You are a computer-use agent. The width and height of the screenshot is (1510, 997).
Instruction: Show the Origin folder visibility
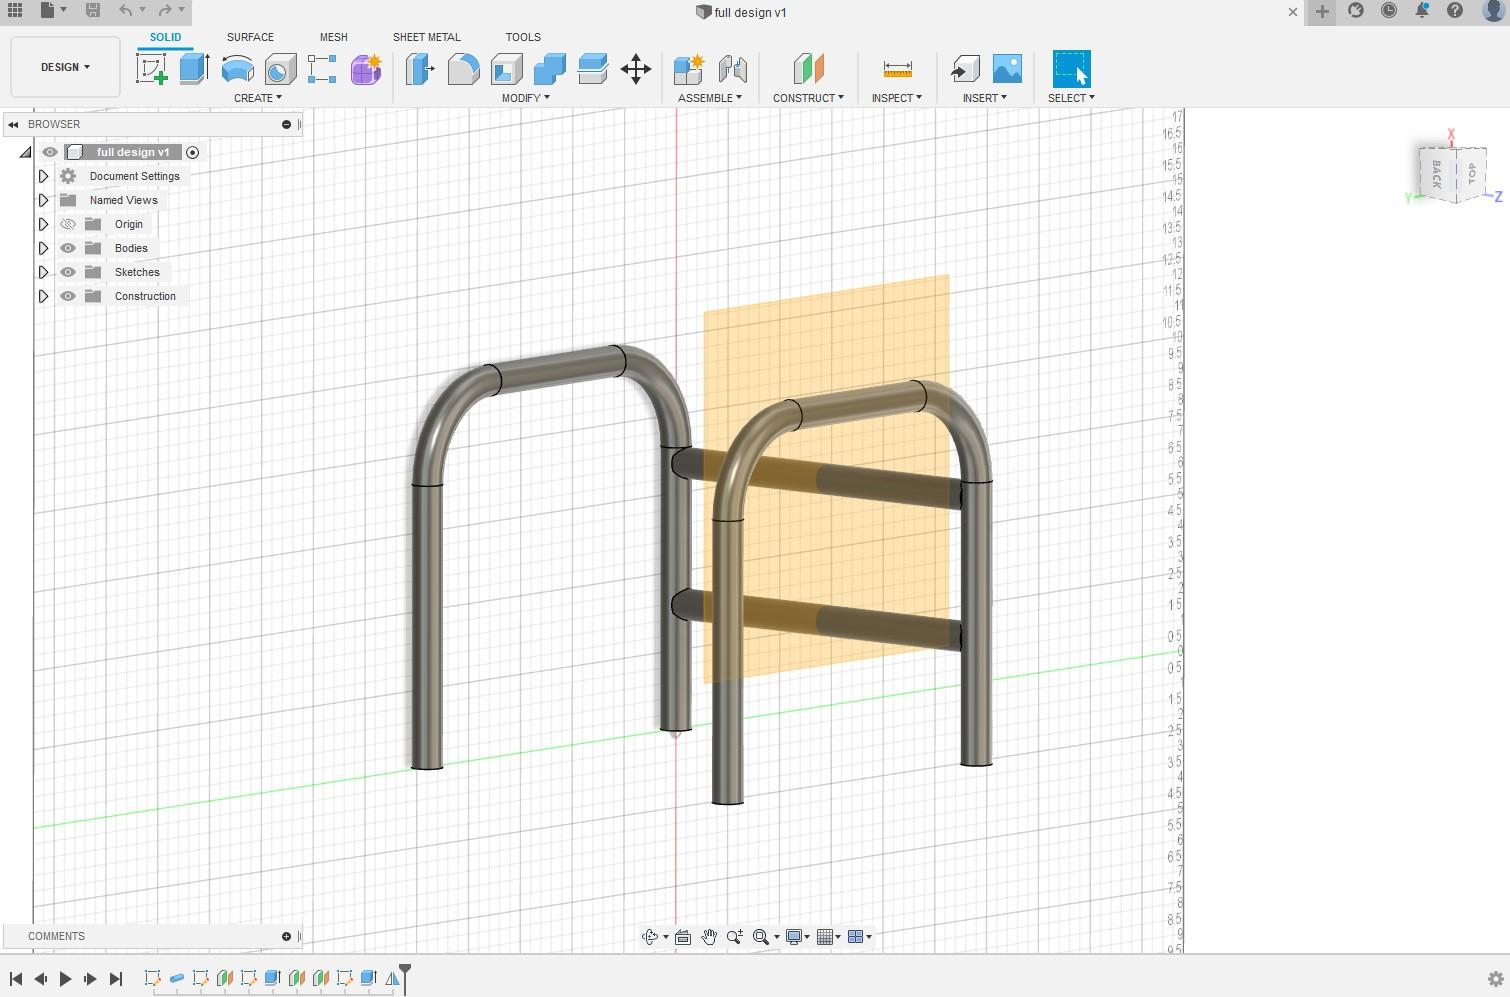tap(67, 224)
